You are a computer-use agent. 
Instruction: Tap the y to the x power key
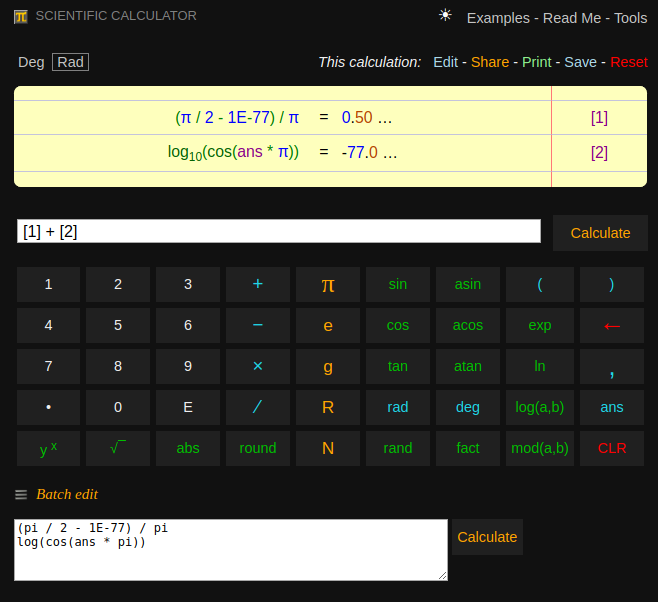pos(48,448)
